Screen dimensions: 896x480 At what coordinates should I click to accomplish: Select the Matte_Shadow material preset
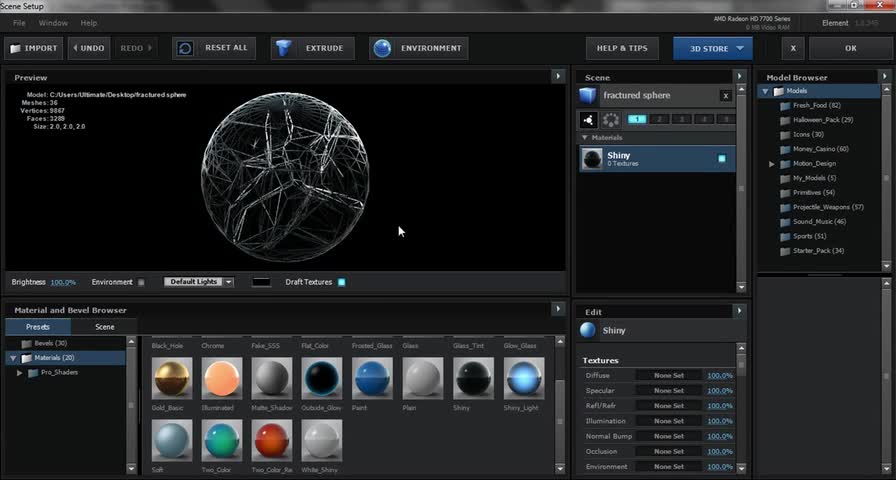coord(272,378)
